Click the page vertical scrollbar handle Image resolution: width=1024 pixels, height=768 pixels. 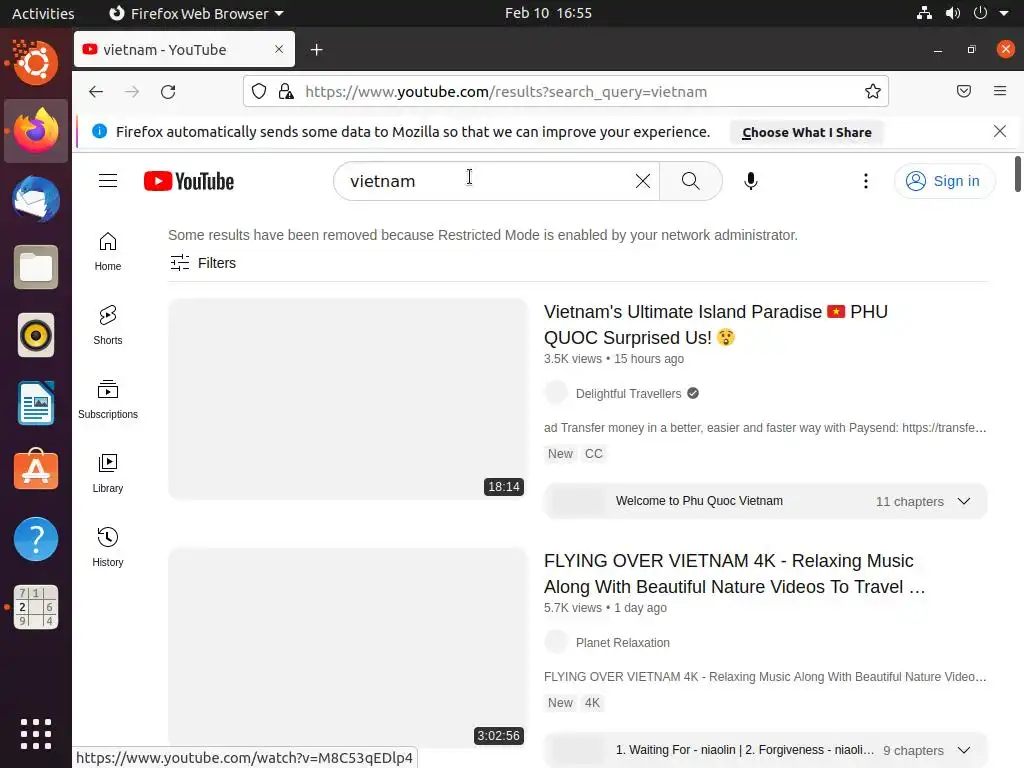click(x=1017, y=174)
